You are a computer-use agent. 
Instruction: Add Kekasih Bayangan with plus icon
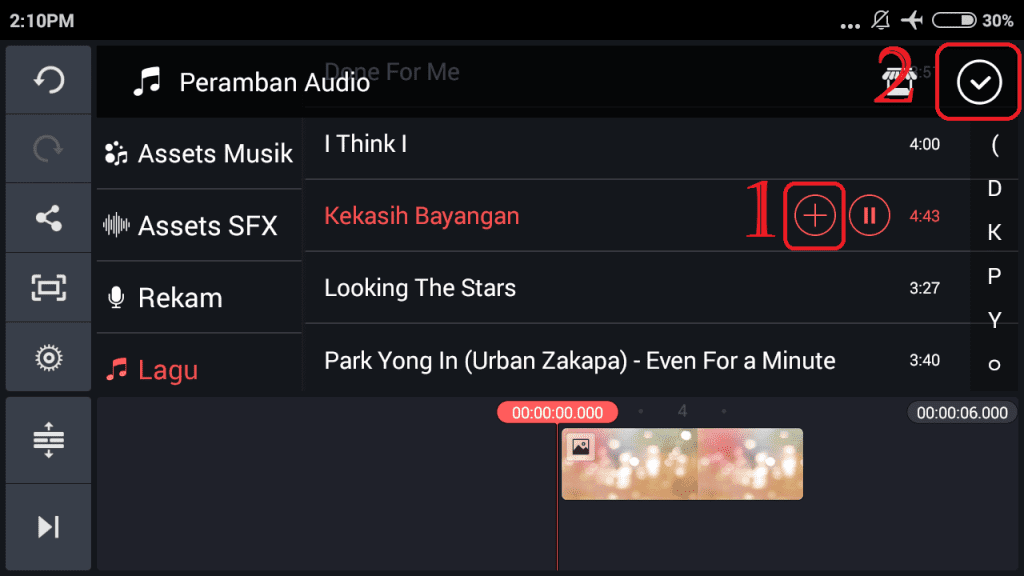pos(815,216)
